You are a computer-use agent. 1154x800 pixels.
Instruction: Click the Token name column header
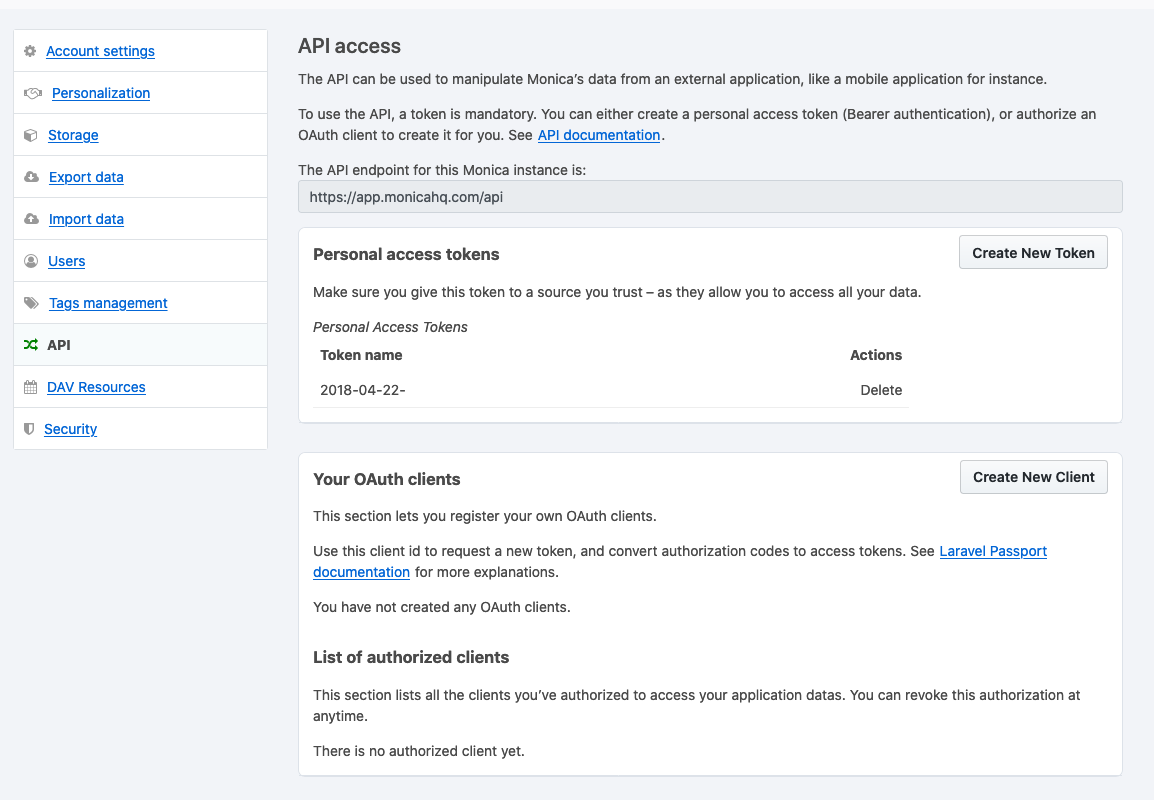click(361, 355)
